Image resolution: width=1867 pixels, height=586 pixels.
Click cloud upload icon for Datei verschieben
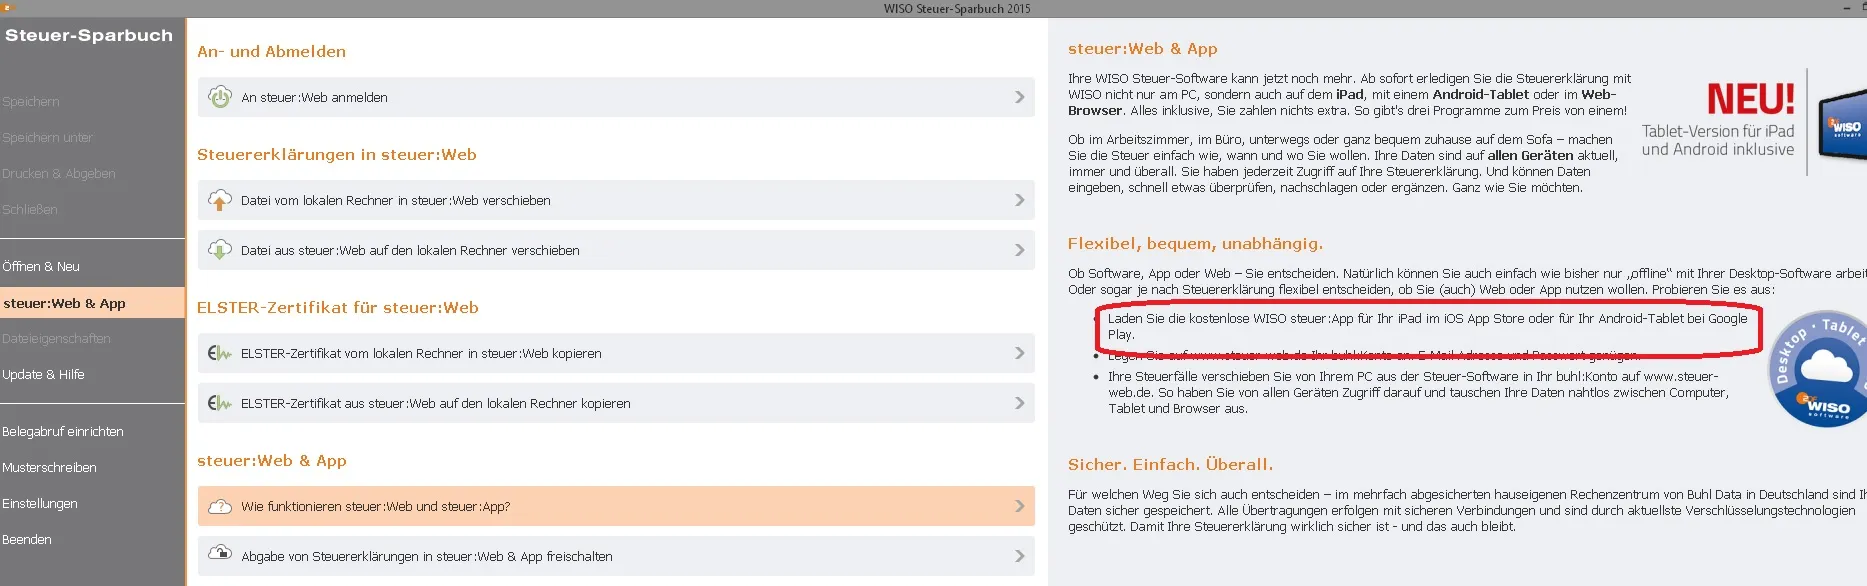click(x=220, y=200)
